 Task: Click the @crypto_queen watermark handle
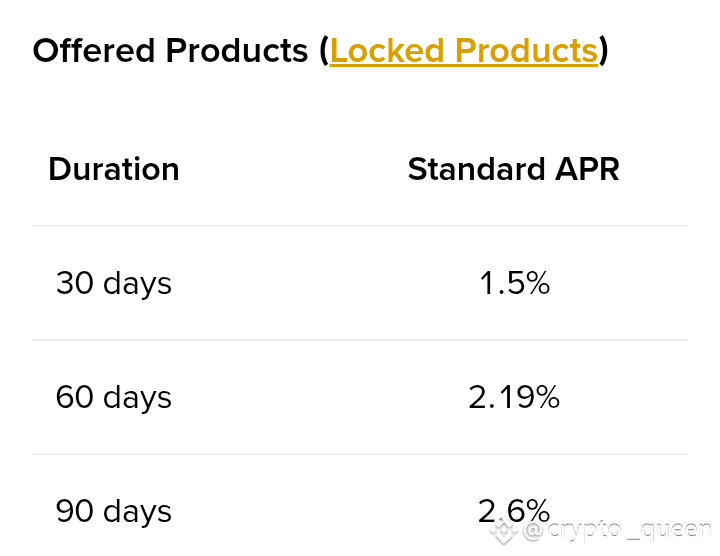(618, 530)
